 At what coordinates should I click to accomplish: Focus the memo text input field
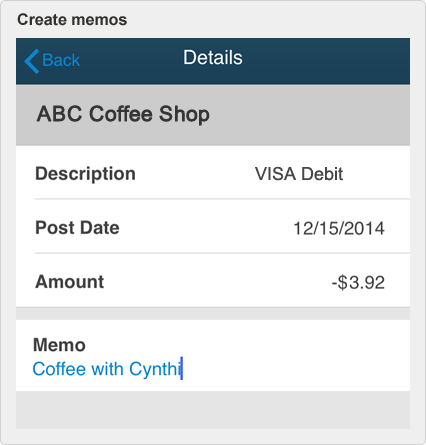[213, 369]
